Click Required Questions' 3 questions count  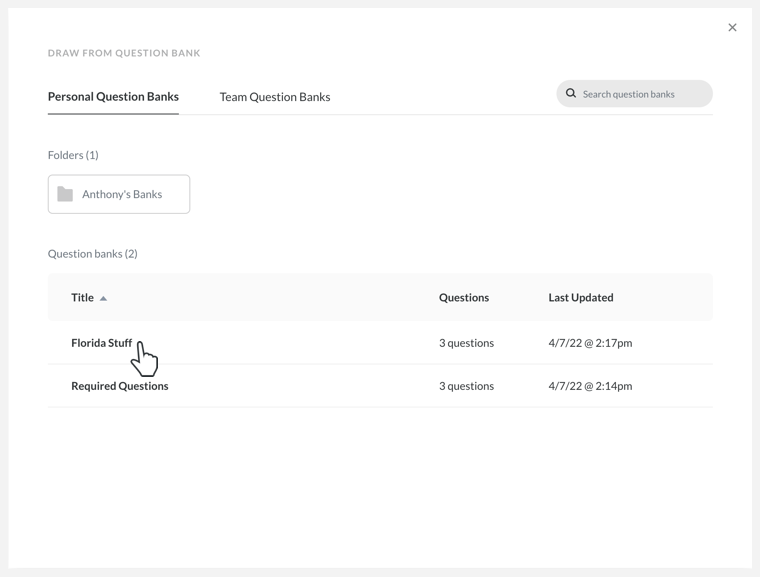[x=466, y=386]
